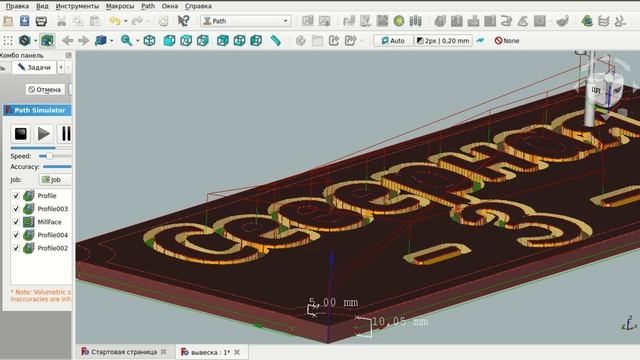Click the Undo arrow icon
Viewport: 640px width, 360px height.
click(115, 21)
